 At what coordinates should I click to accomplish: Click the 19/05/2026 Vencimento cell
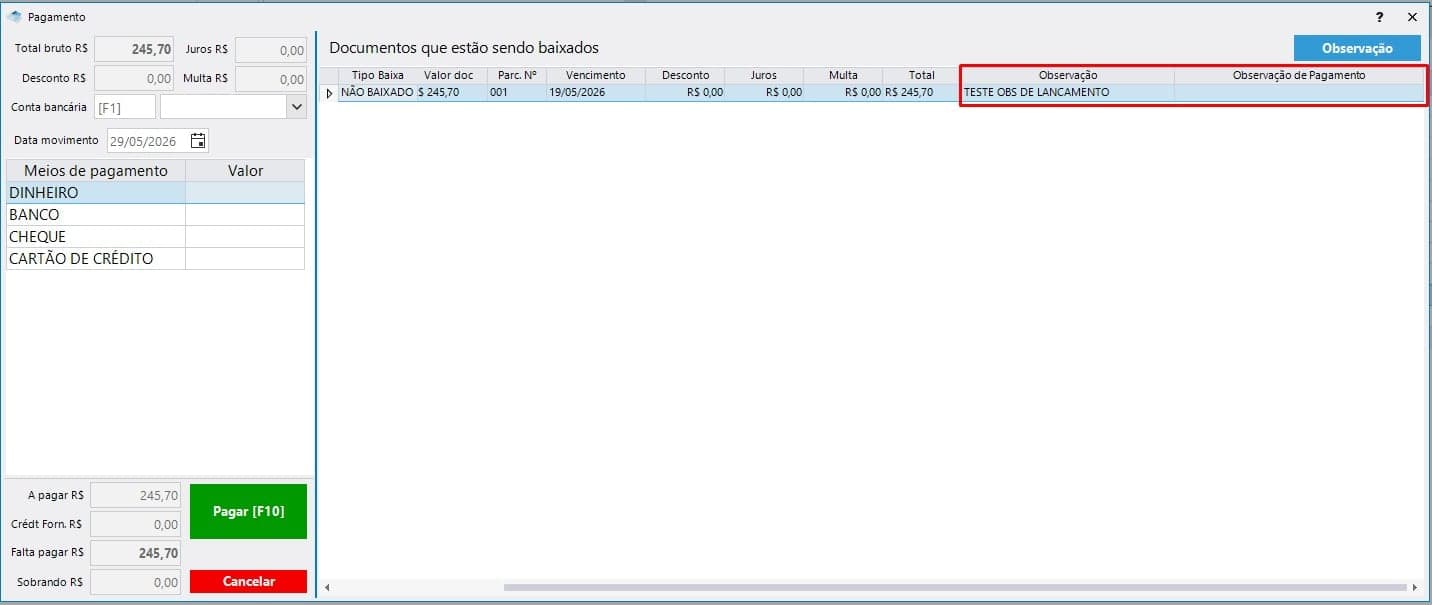(x=596, y=93)
